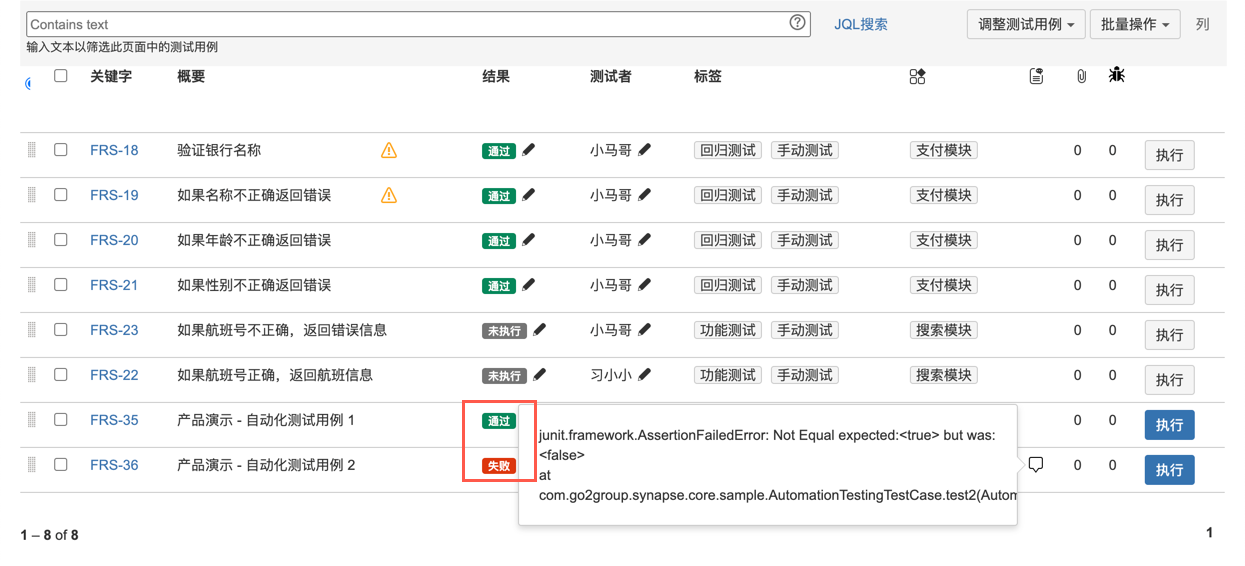
Task: Click pencil icon next to FRS-18 result
Action: 529,150
